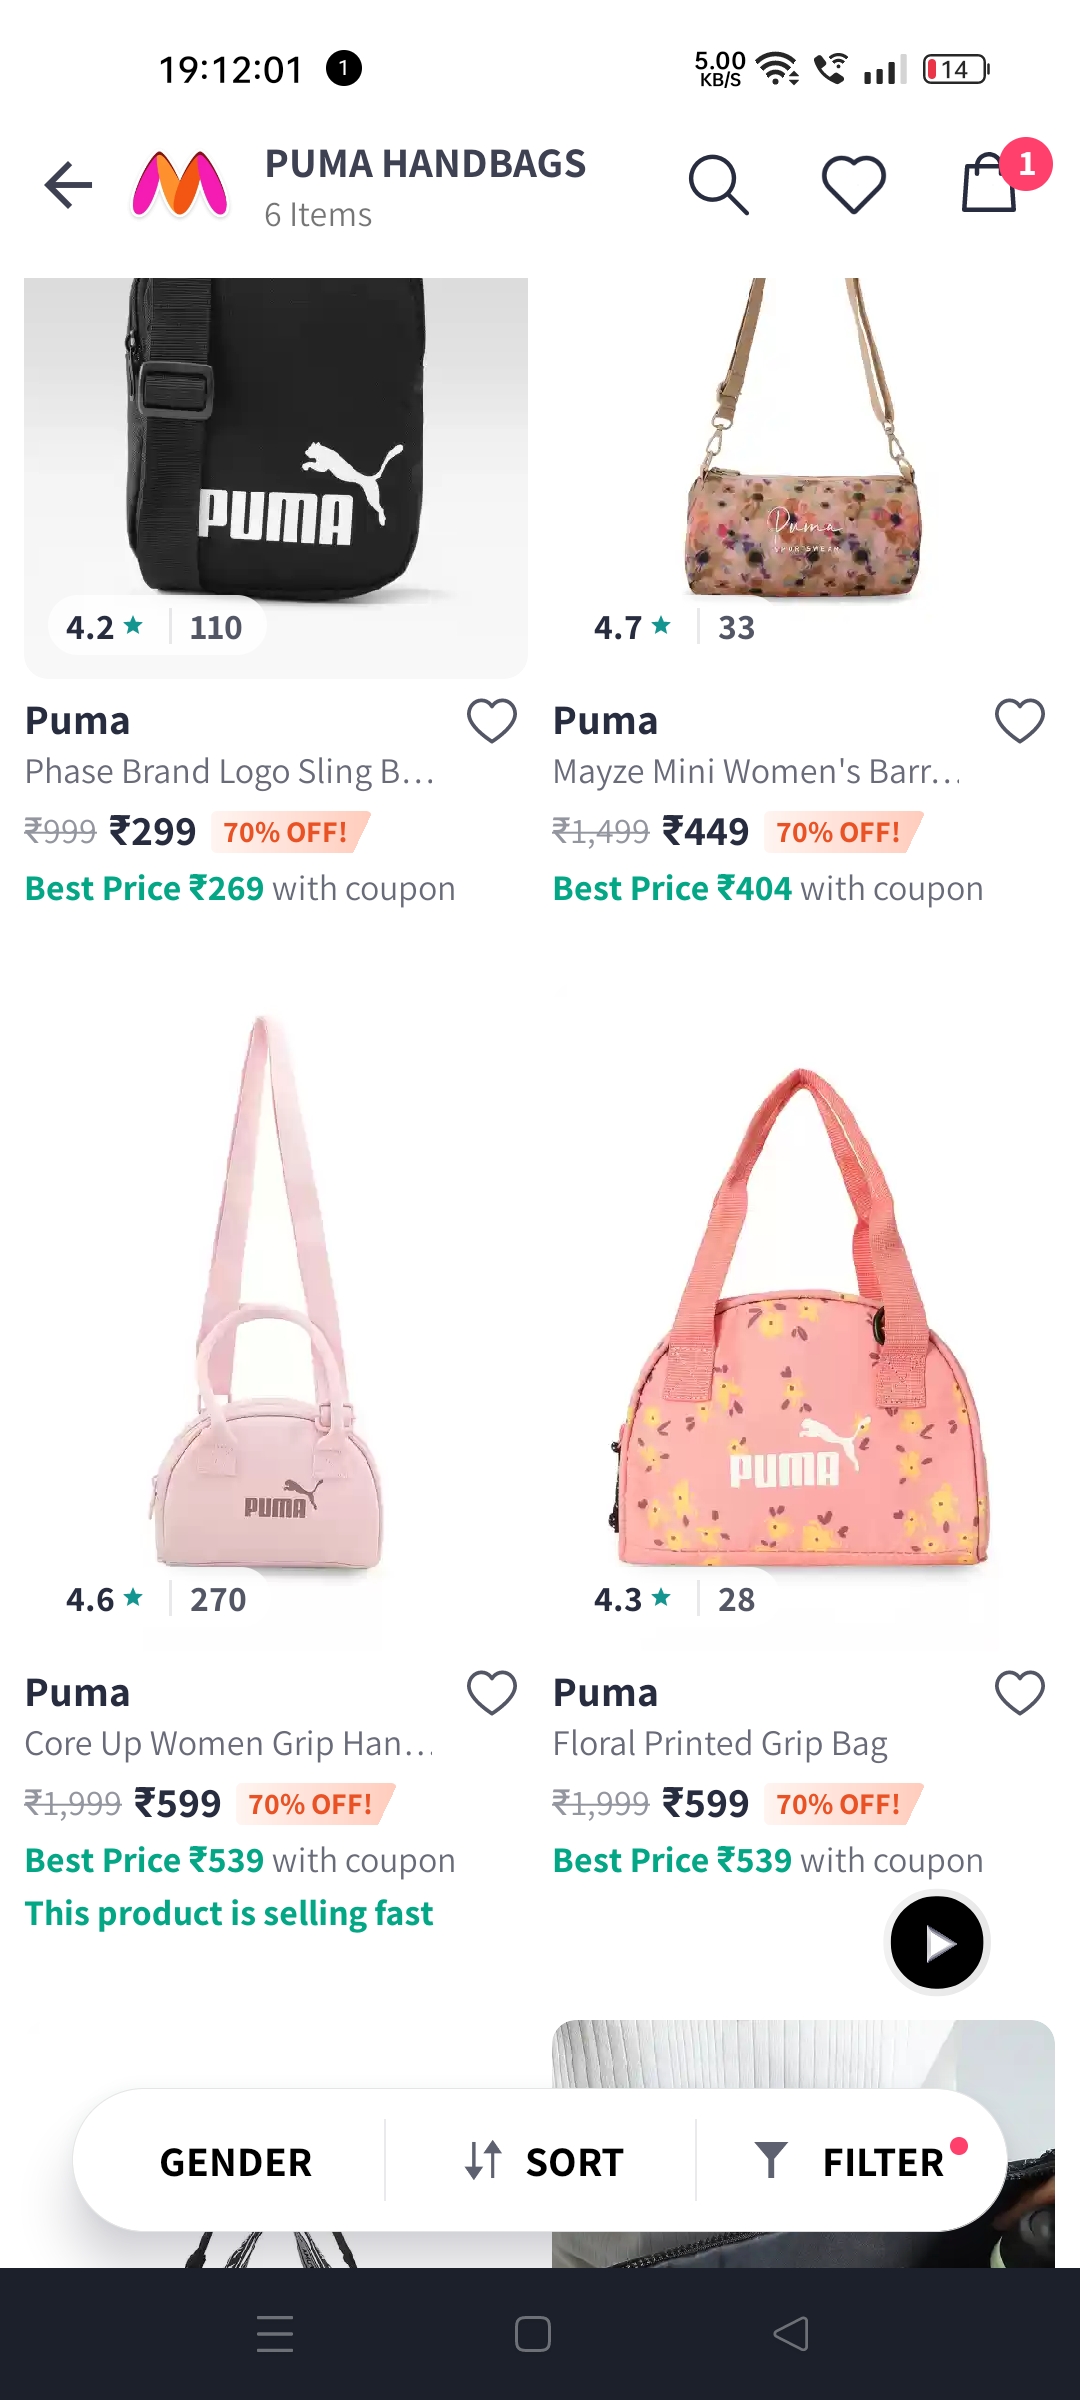The height and width of the screenshot is (2400, 1080).
Task: Tap Best Price ₹269 with coupon
Action: tap(240, 889)
